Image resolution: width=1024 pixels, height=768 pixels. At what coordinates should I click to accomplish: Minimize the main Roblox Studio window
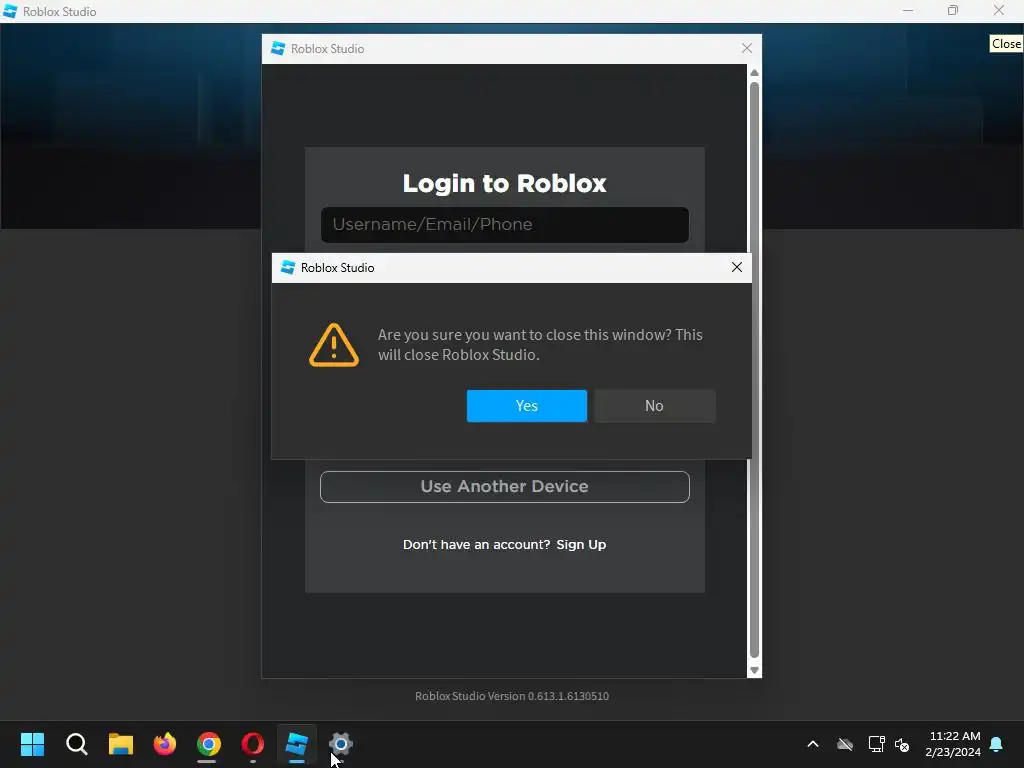908,11
